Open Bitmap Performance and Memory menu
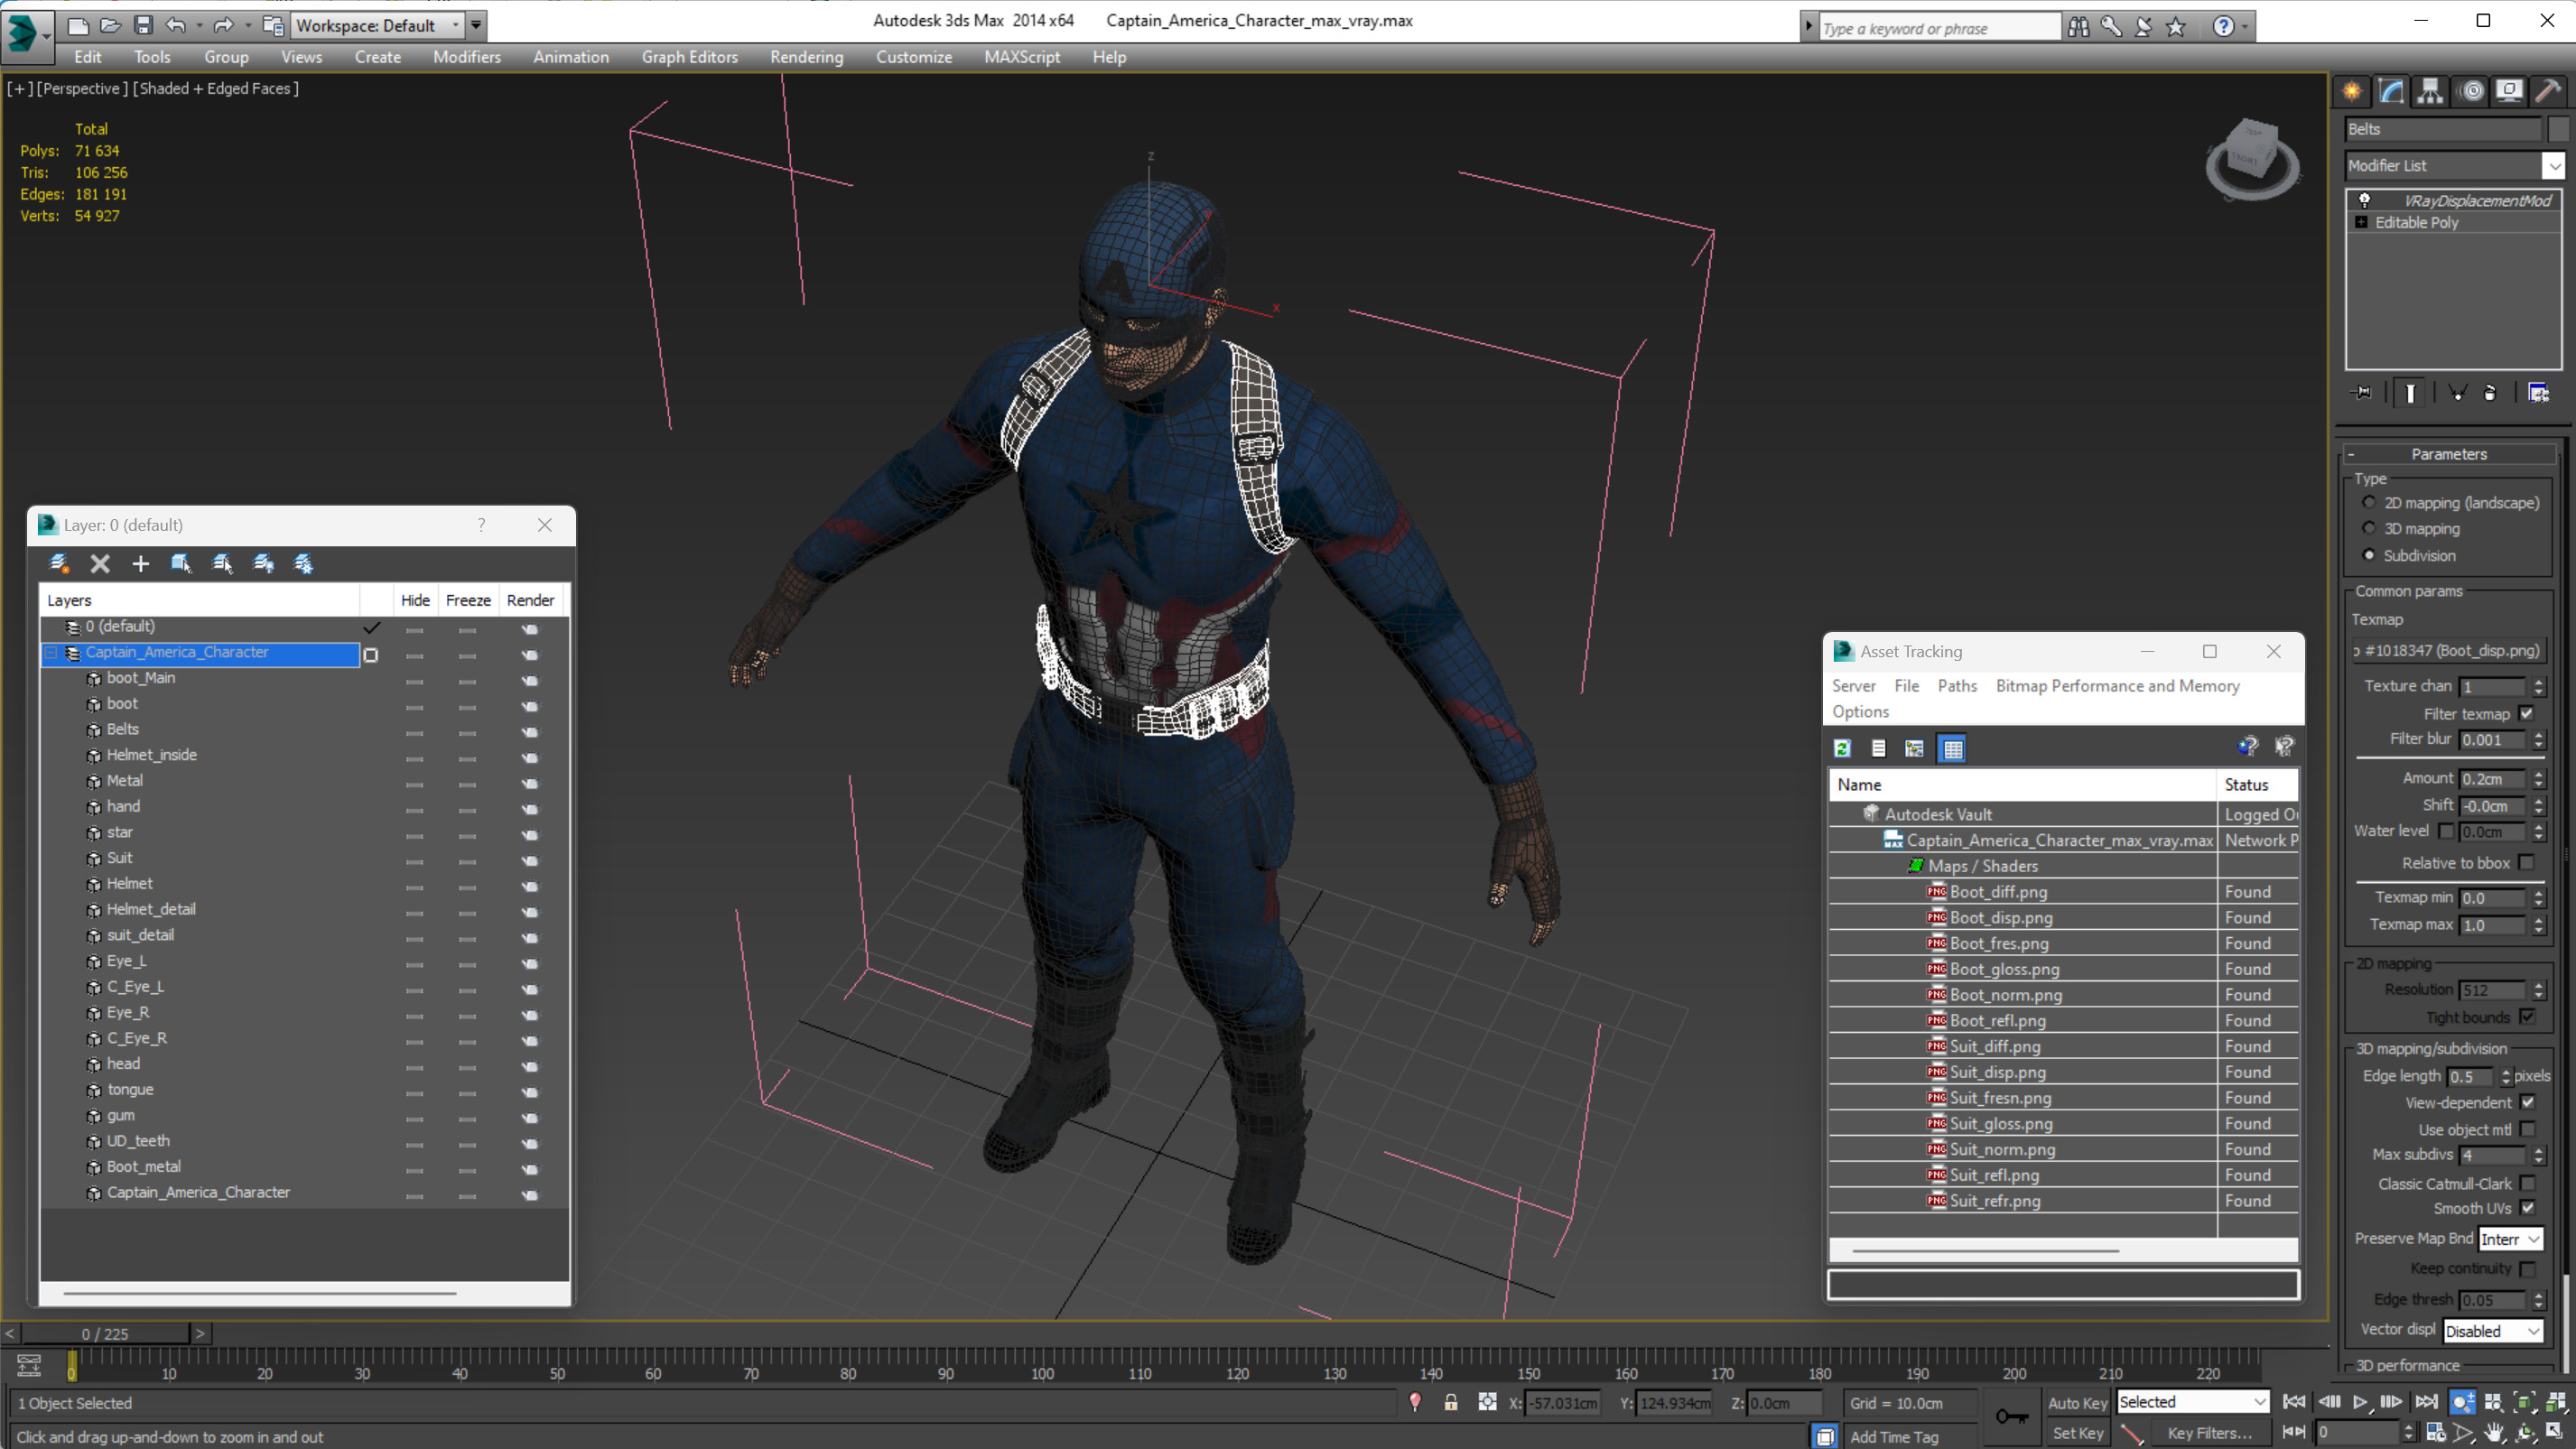 (2117, 685)
